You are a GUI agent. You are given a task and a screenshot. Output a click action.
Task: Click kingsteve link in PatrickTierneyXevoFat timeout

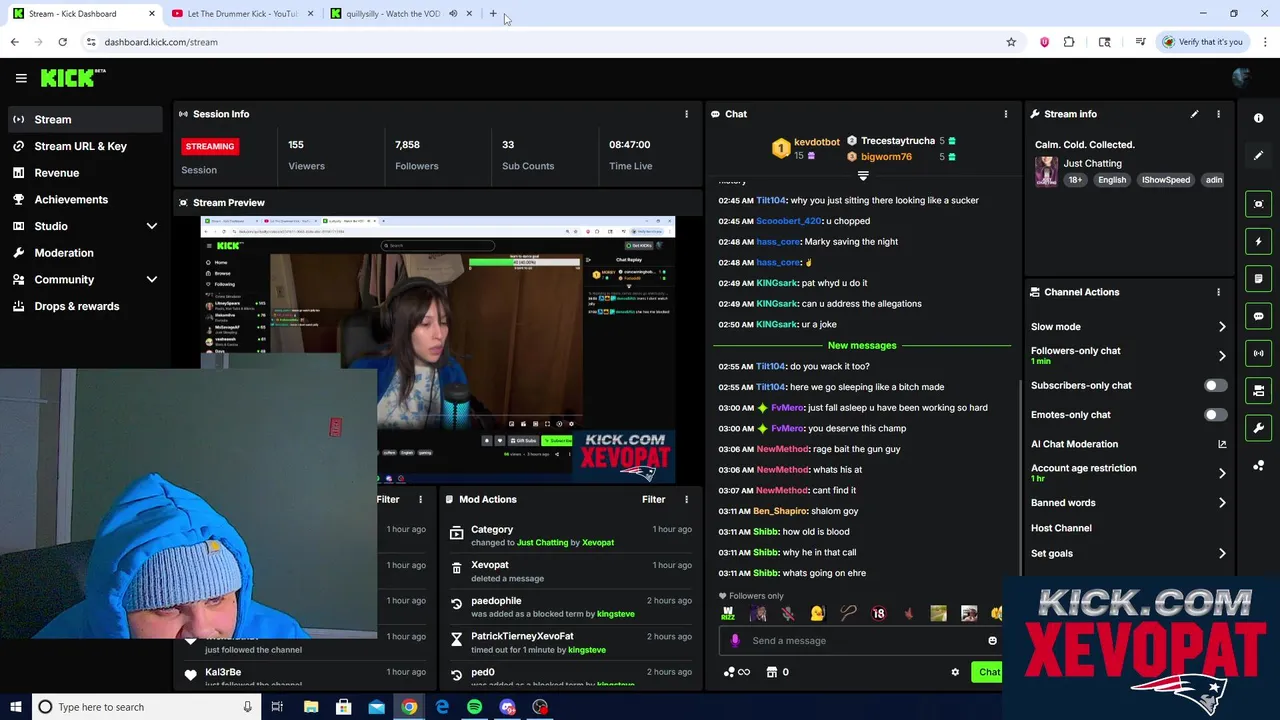tap(587, 650)
